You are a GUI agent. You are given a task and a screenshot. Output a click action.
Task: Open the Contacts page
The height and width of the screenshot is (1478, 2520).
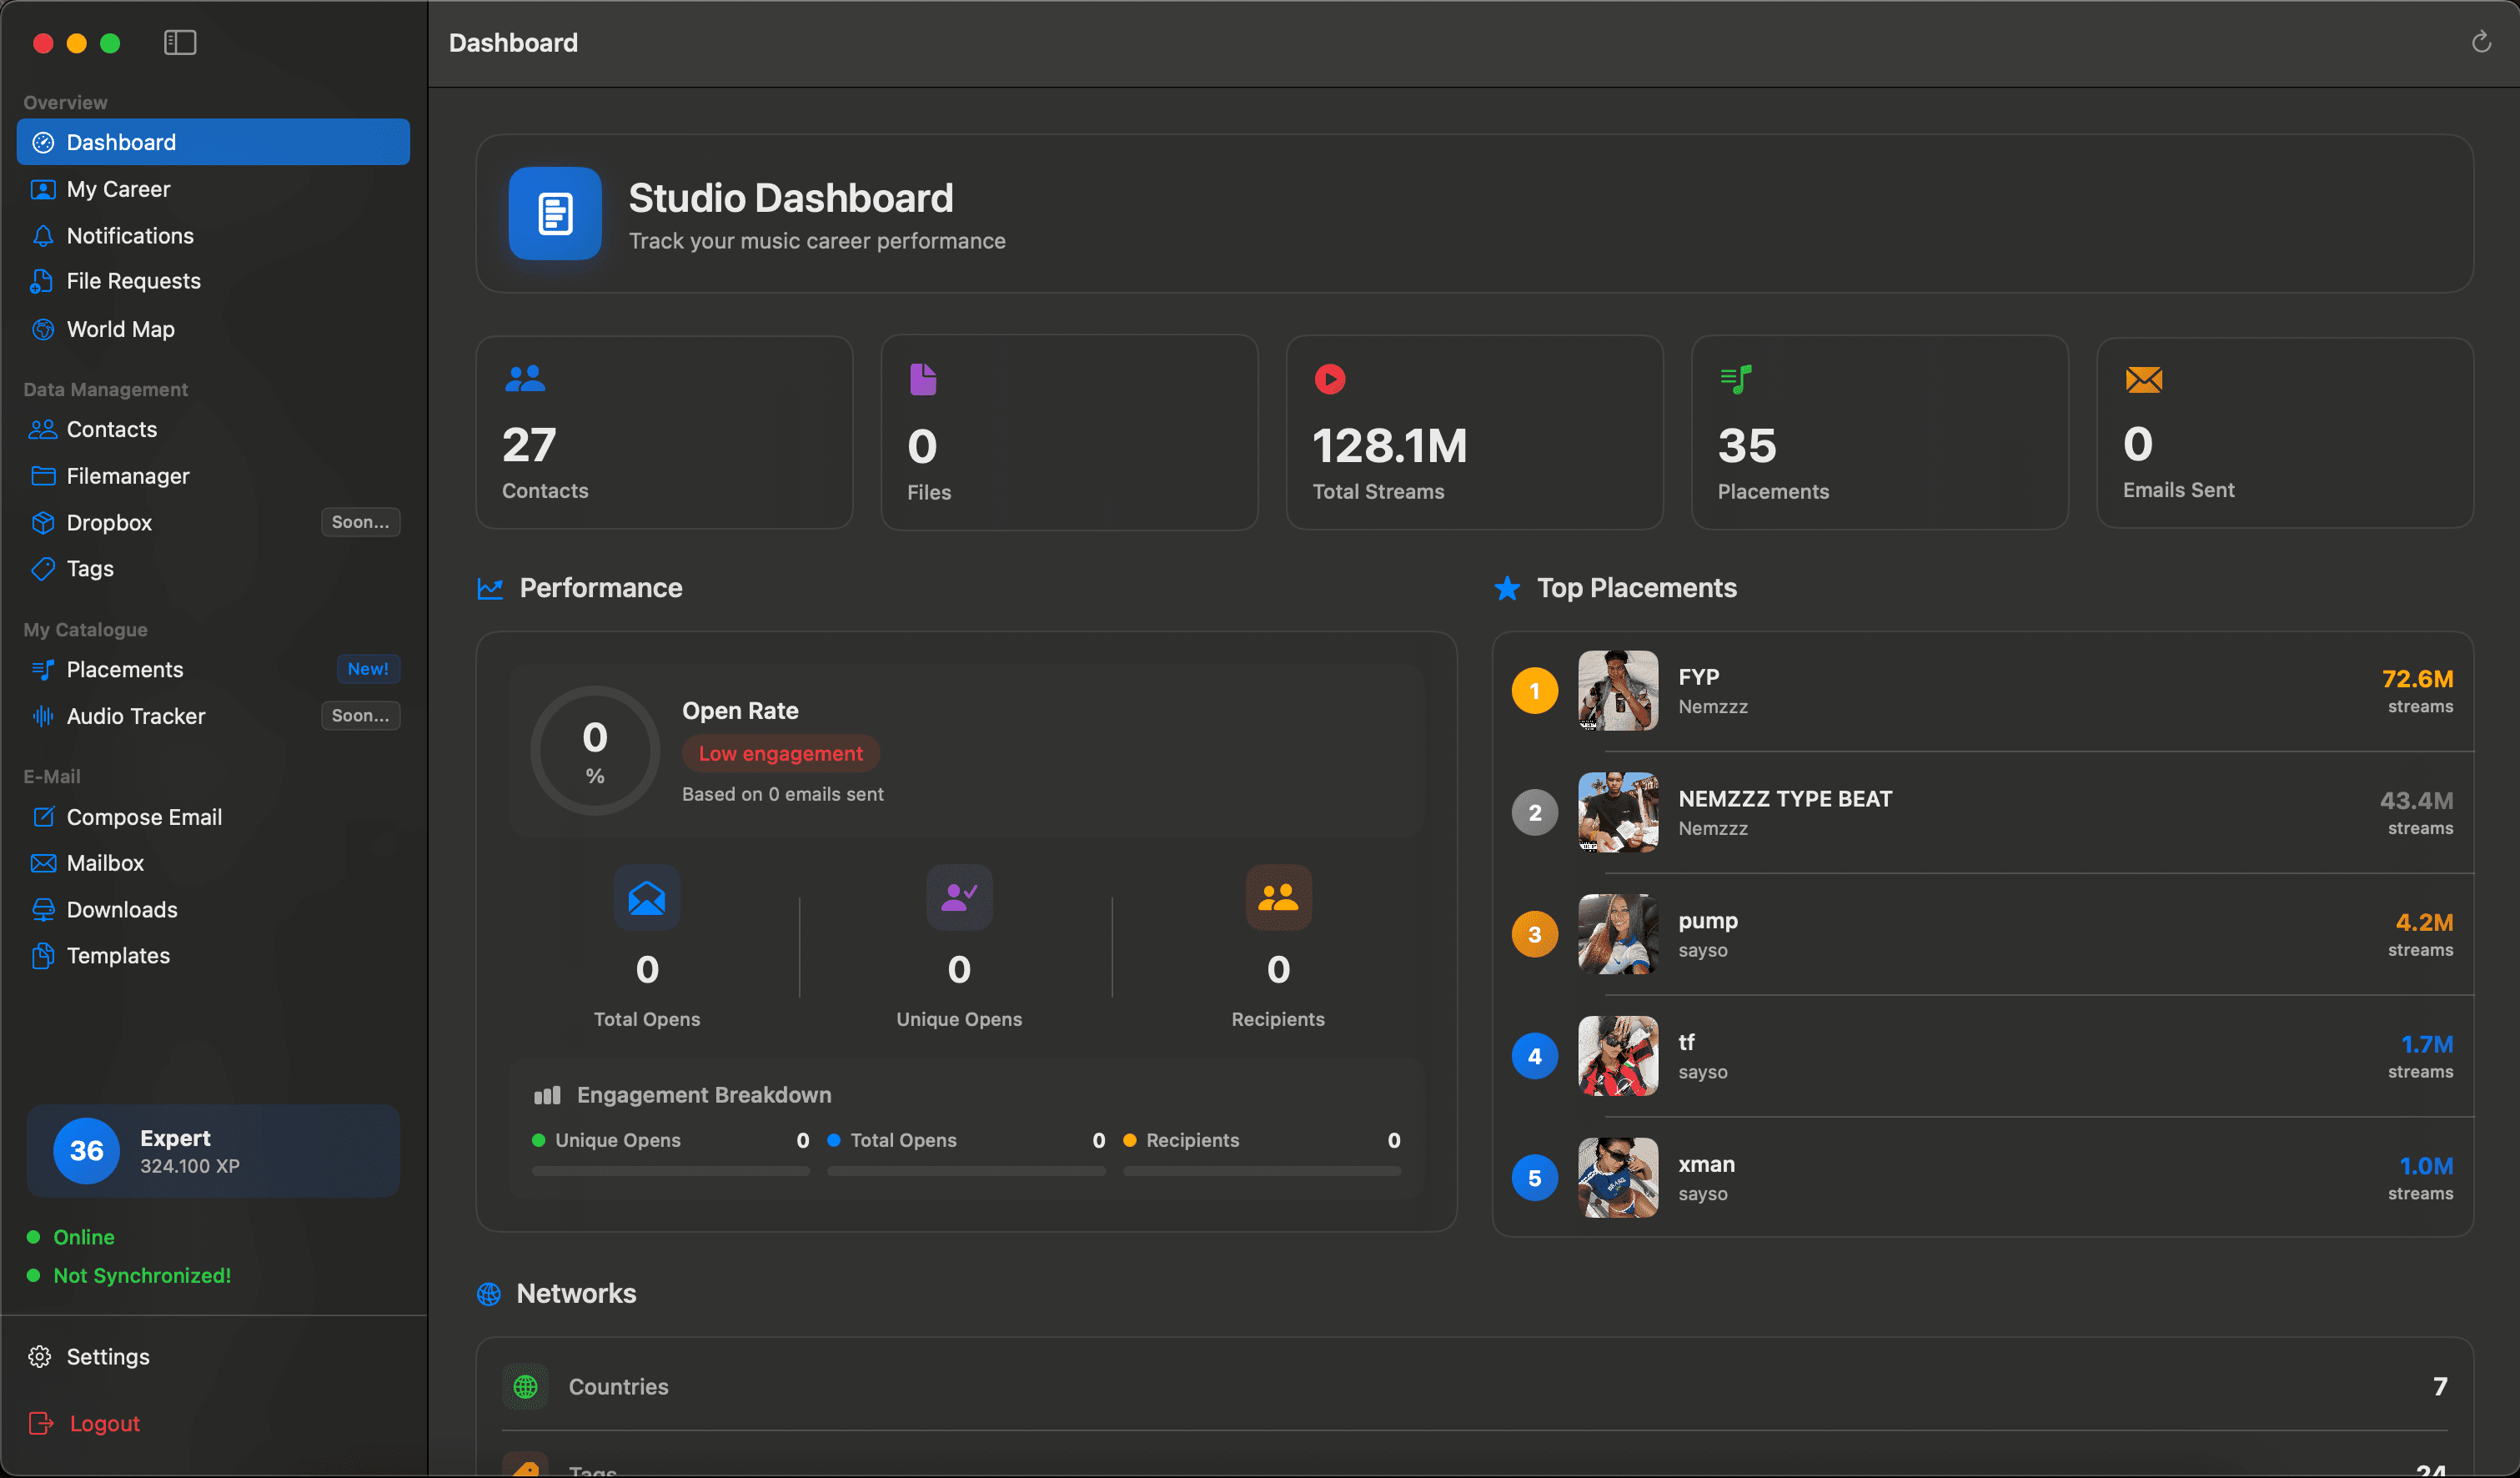click(x=111, y=429)
